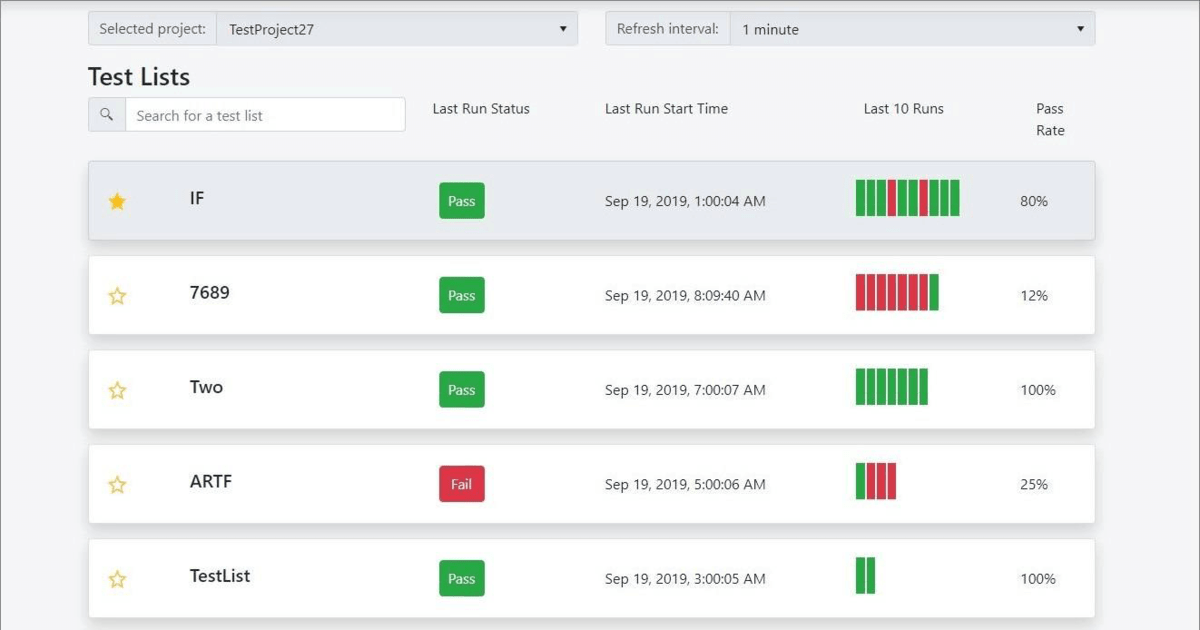The image size is (1200, 630).
Task: Click the Last Run Start Time header
Action: click(666, 109)
